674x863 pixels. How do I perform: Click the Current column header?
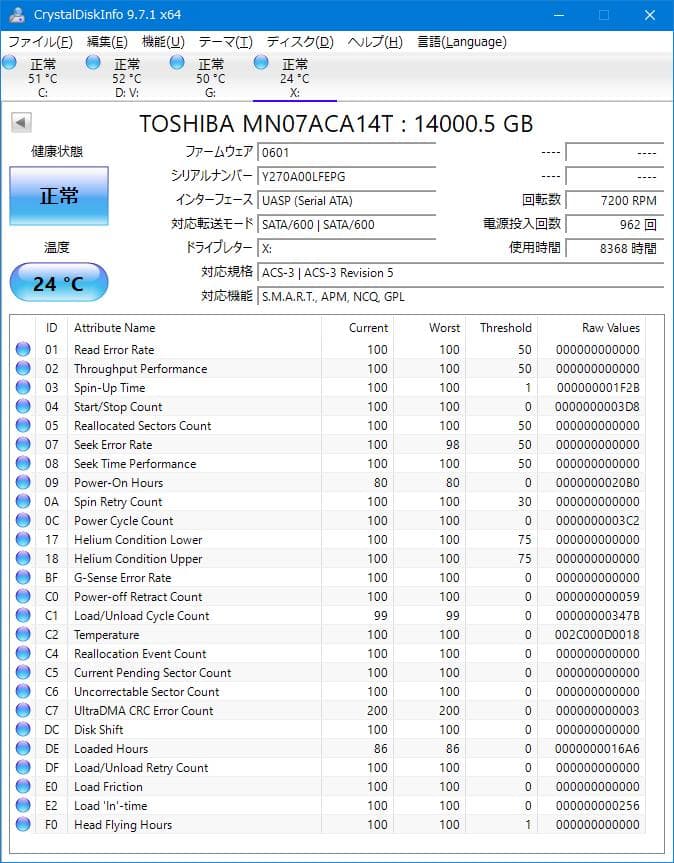357,328
